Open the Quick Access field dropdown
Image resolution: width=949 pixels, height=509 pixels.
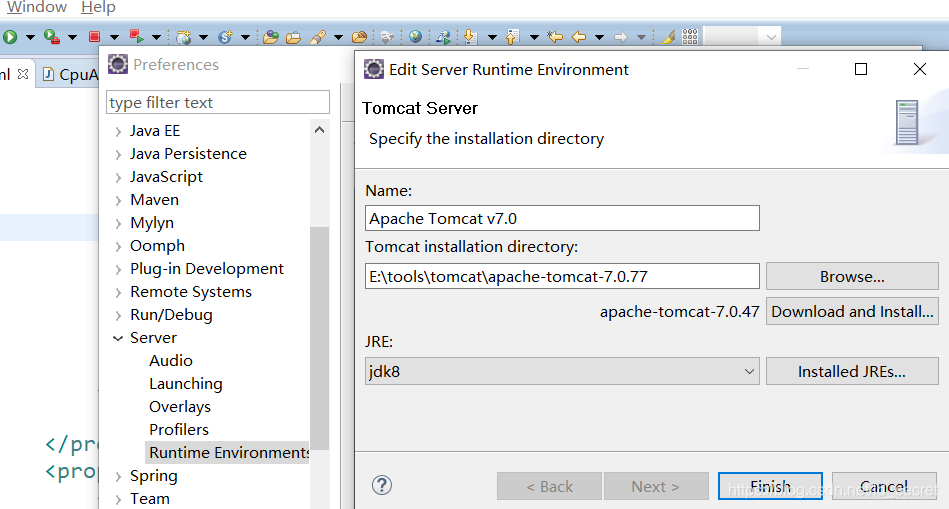click(x=770, y=38)
